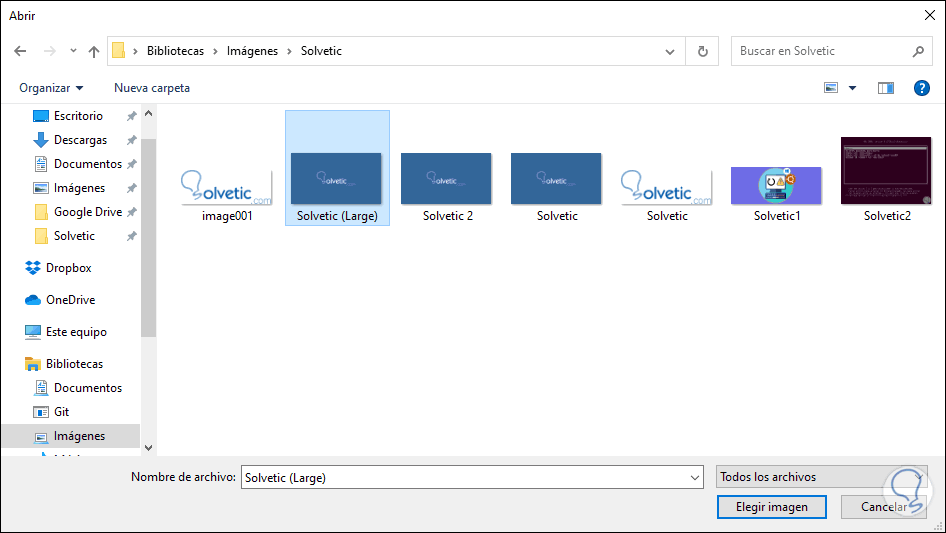Open the file name dropdown arrow

click(x=694, y=477)
